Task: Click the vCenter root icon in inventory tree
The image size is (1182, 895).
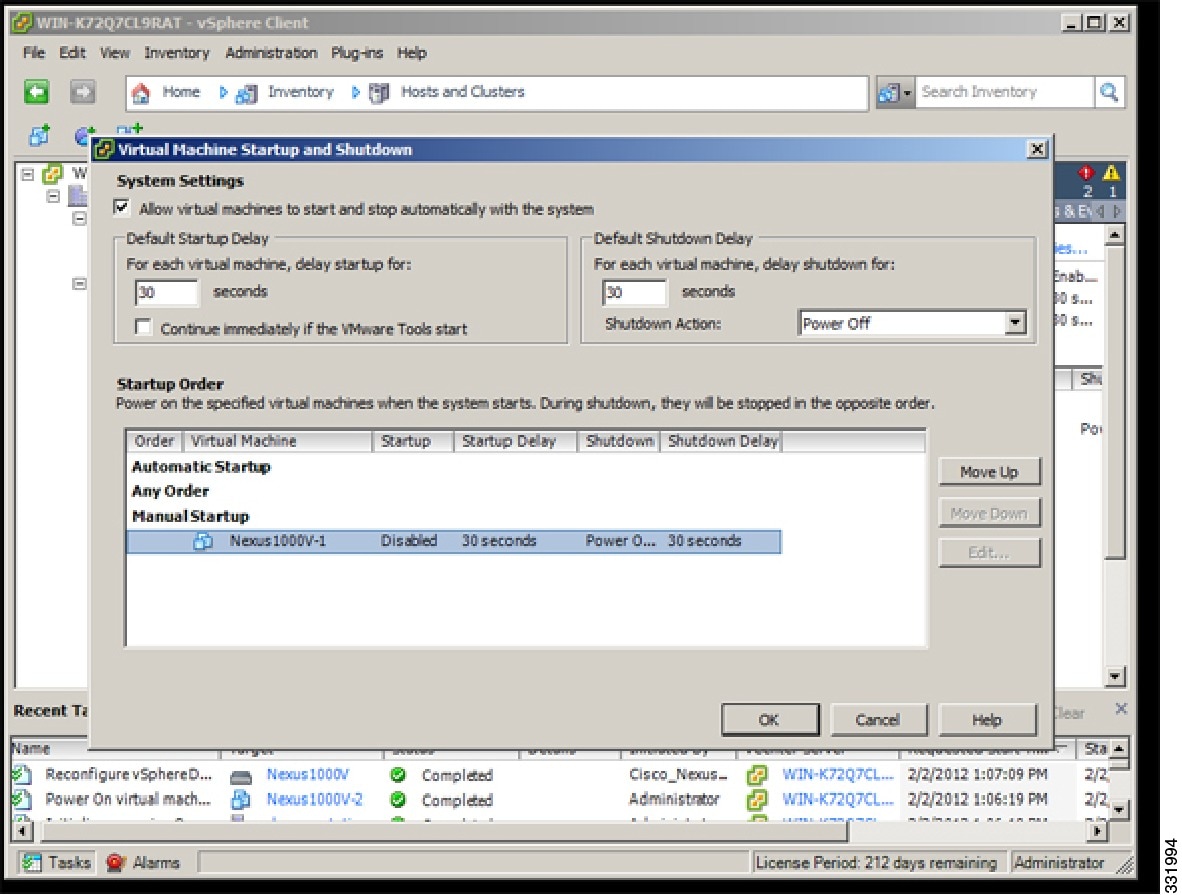Action: coord(52,173)
